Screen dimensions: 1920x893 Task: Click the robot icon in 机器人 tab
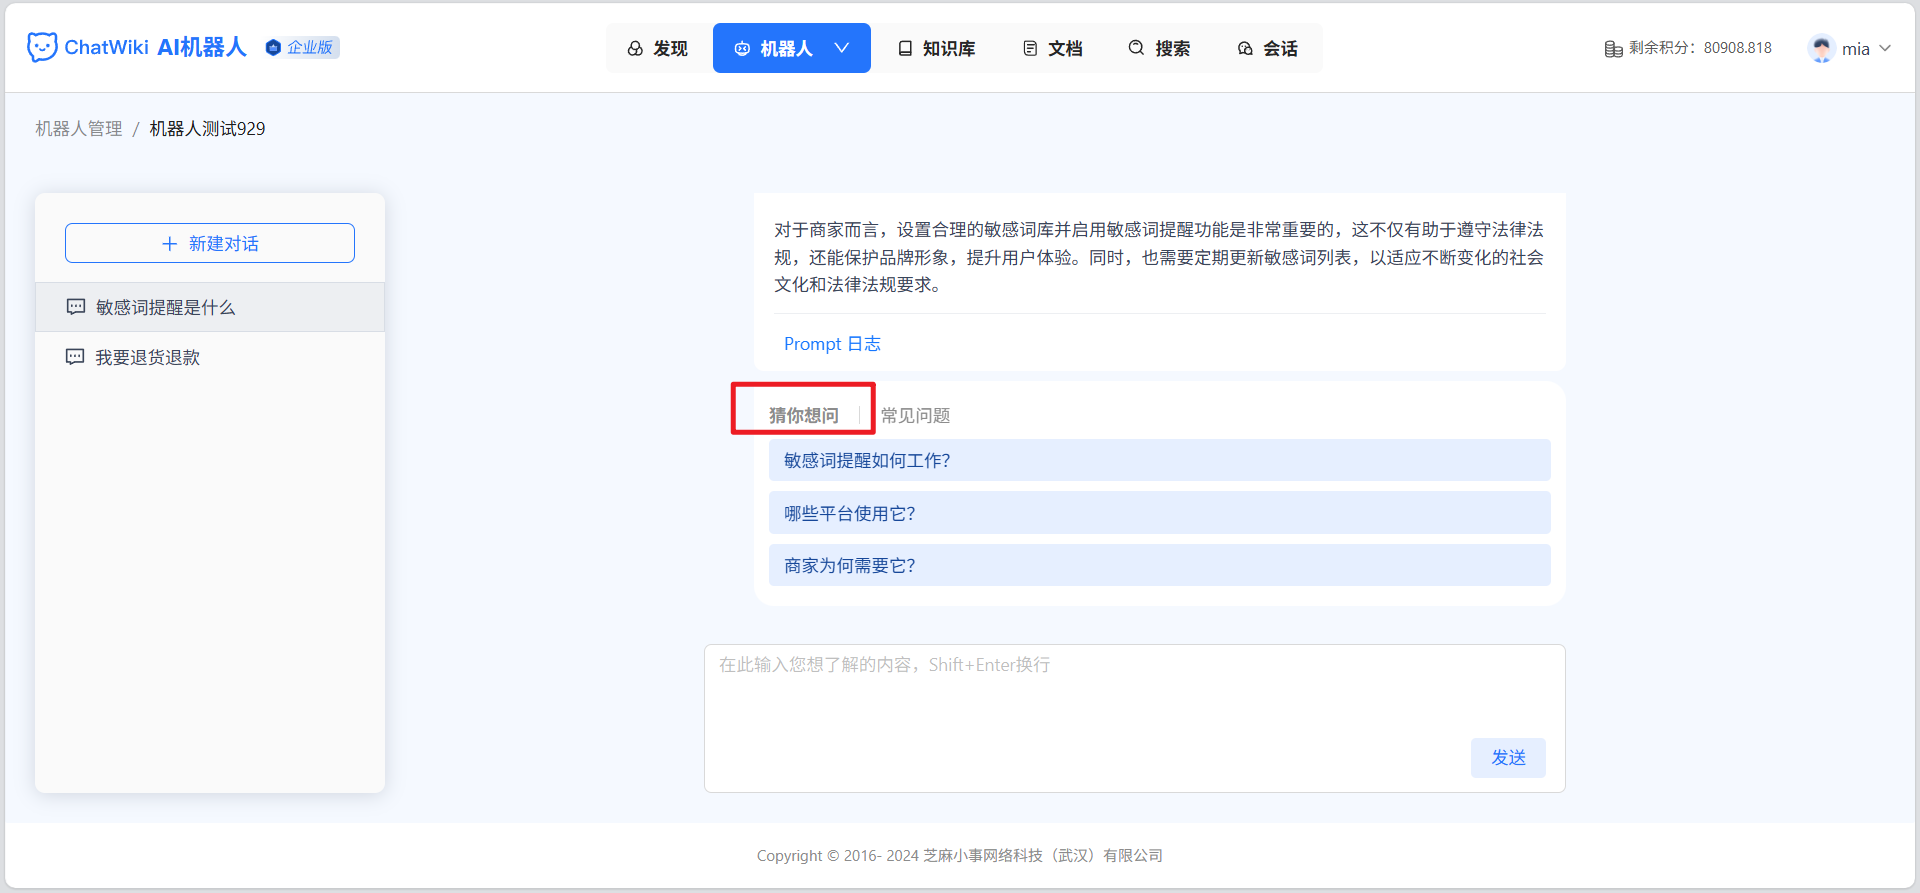coord(742,48)
